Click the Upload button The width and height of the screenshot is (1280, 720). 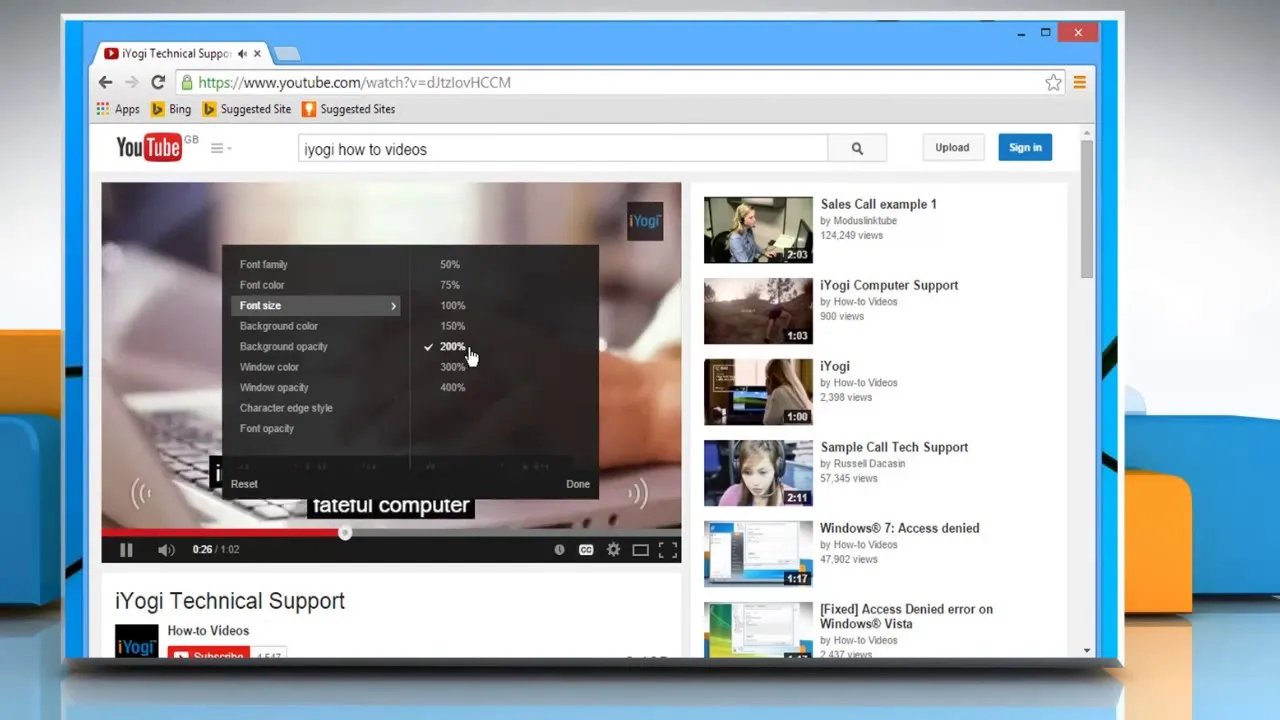point(952,147)
